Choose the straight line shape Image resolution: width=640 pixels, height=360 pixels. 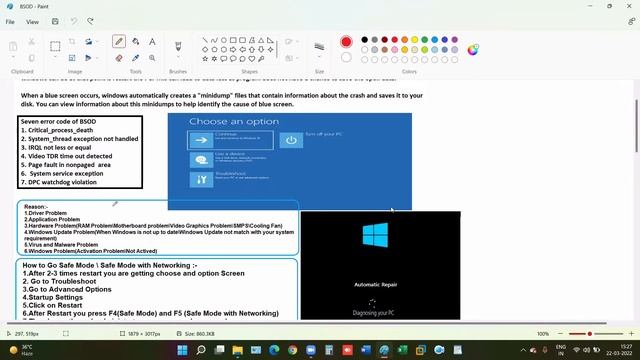click(205, 40)
